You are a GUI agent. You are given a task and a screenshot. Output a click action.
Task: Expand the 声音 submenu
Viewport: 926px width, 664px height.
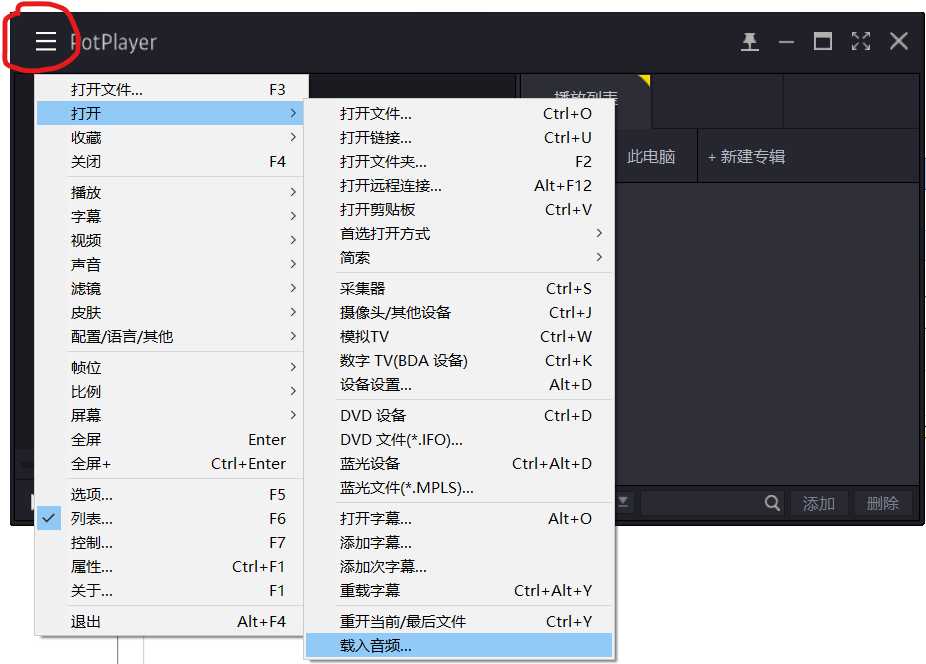click(170, 264)
